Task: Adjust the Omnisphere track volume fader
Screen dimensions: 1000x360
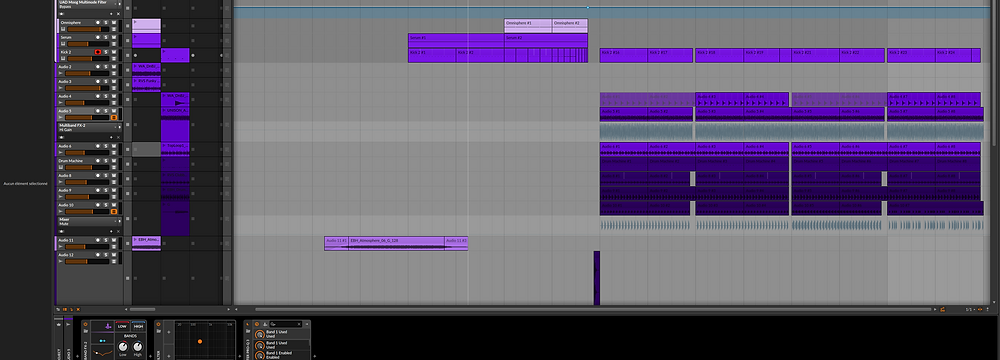Action: point(88,29)
